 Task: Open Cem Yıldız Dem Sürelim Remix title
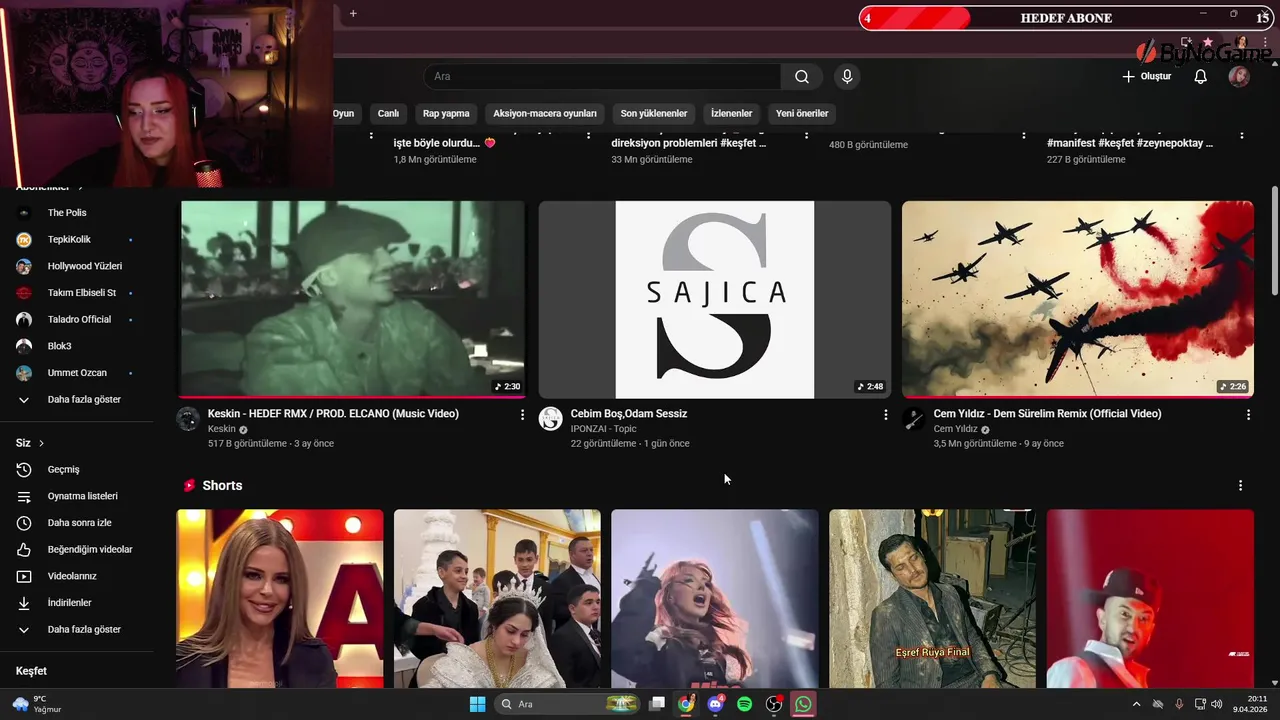[x=1047, y=414]
